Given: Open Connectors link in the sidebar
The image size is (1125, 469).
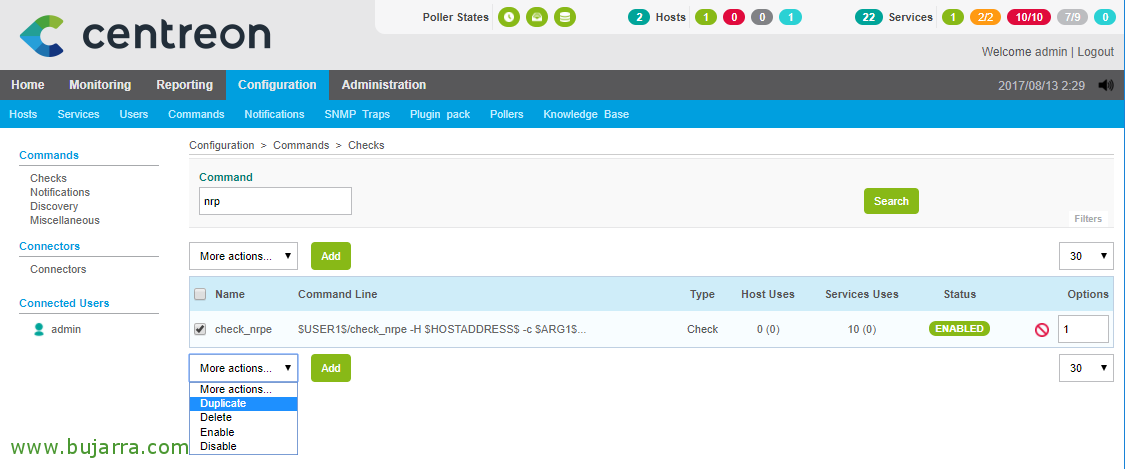Looking at the screenshot, I should coord(58,270).
